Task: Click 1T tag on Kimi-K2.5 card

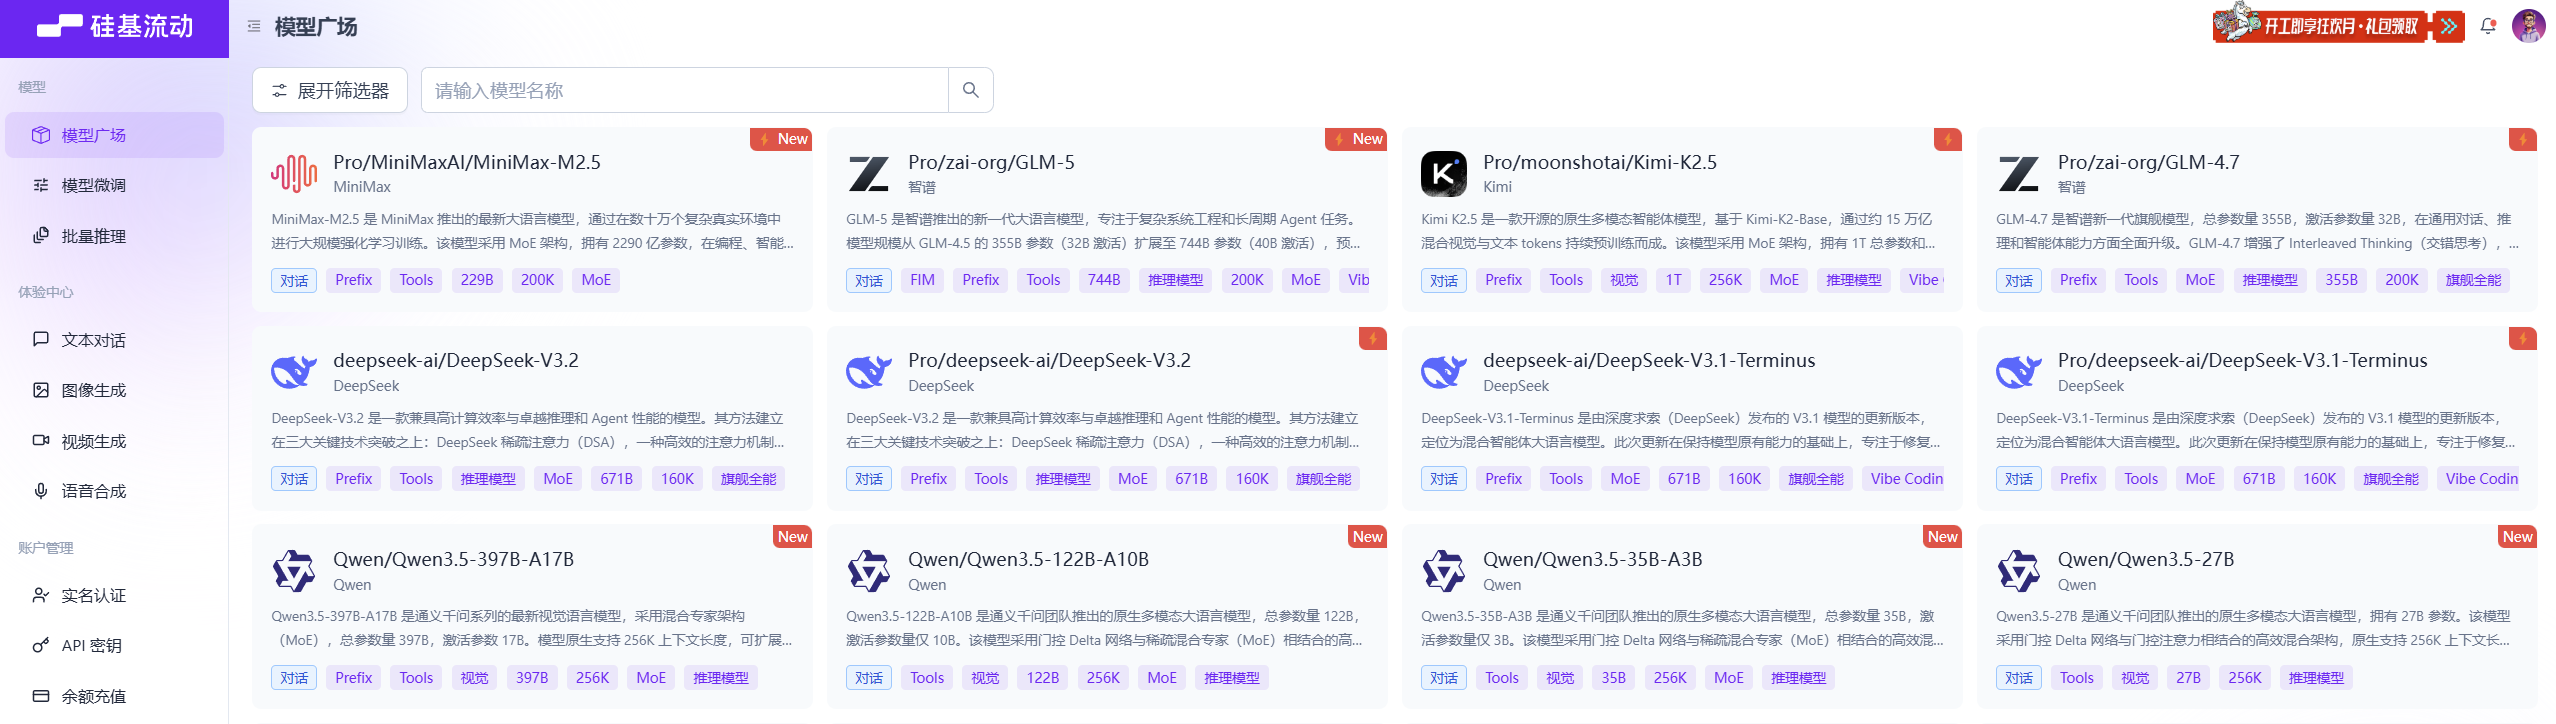Action: [x=1673, y=280]
